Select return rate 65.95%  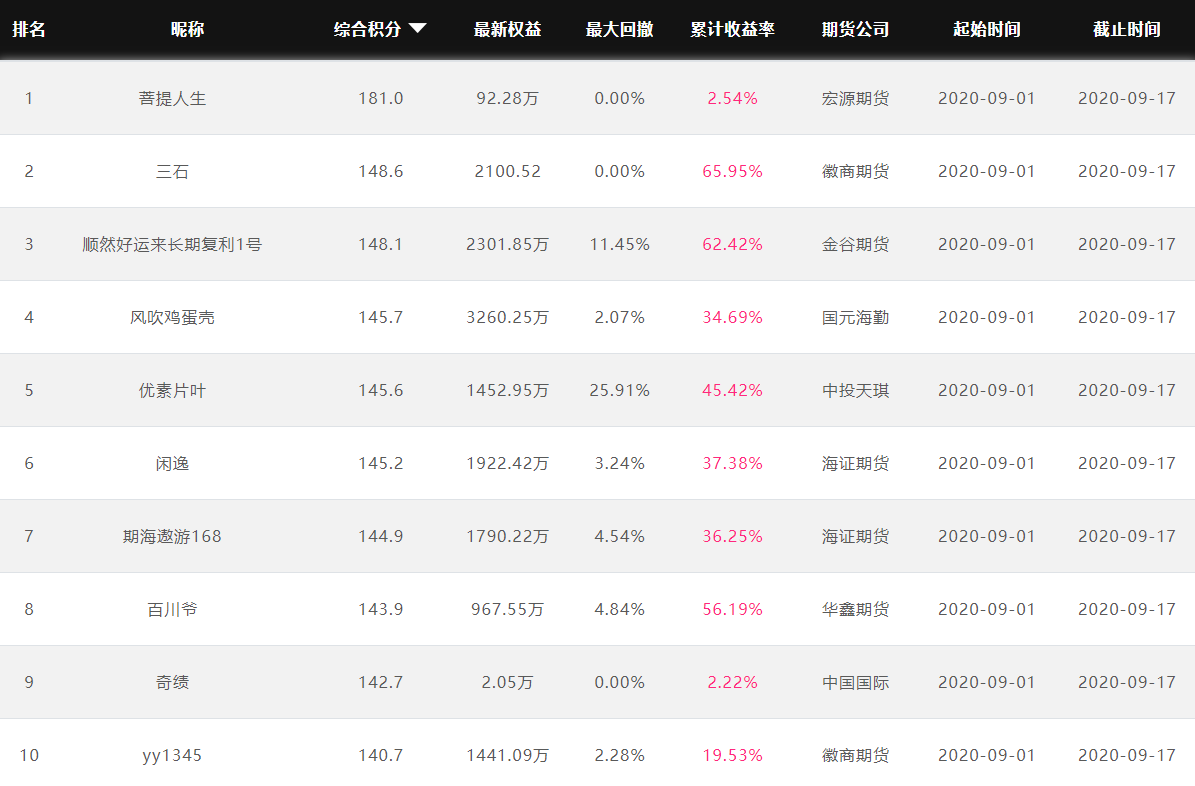tap(732, 172)
